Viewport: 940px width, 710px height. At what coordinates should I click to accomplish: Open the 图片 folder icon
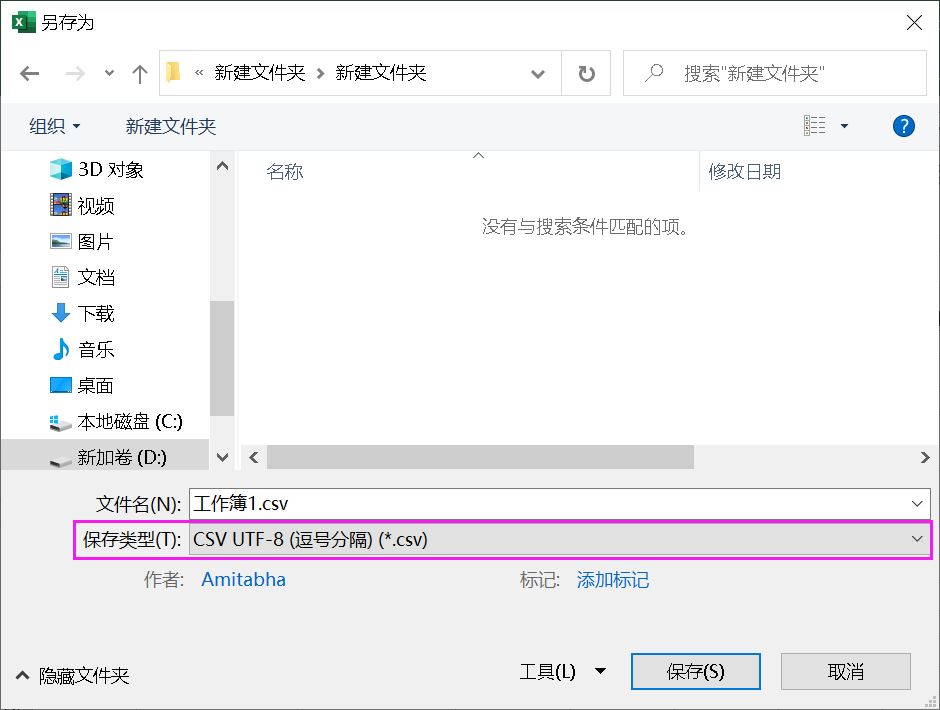[62, 241]
